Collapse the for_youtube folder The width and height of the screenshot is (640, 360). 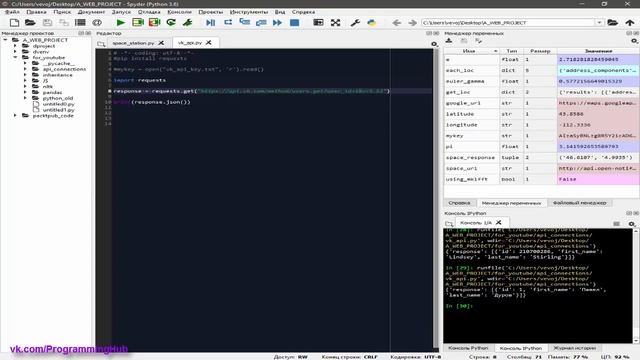16,58
